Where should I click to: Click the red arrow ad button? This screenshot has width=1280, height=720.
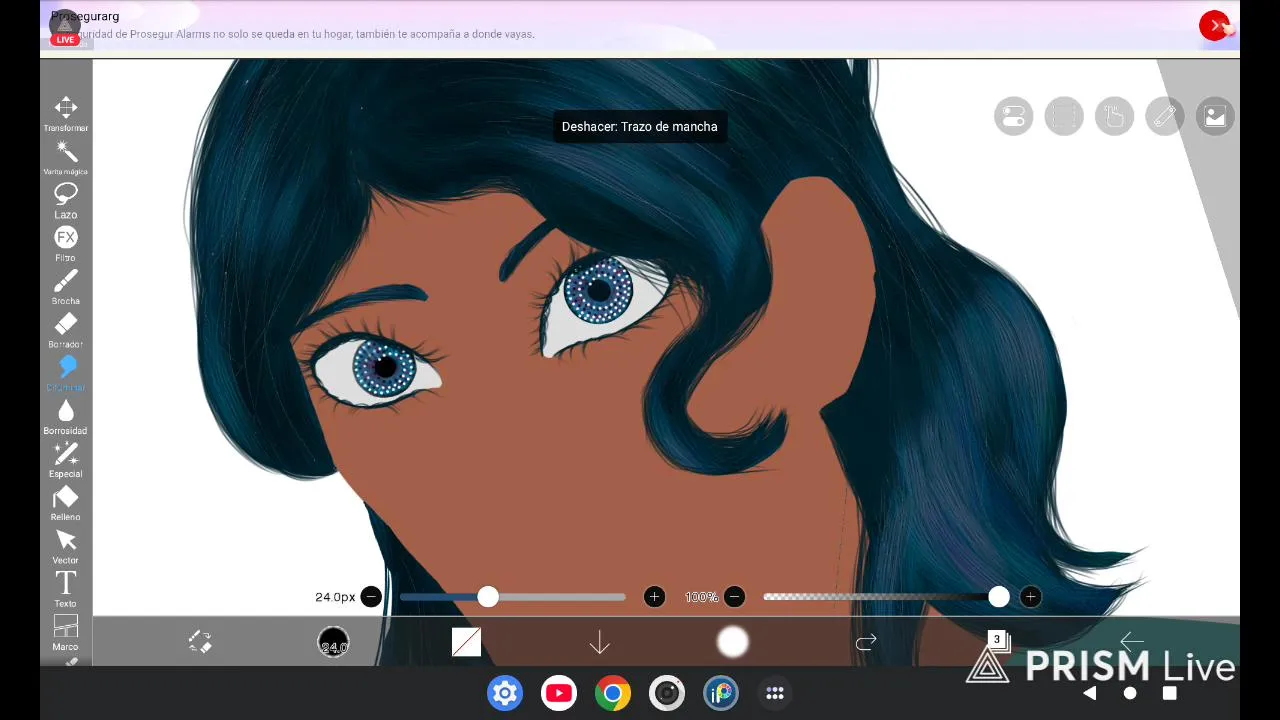coord(1214,26)
